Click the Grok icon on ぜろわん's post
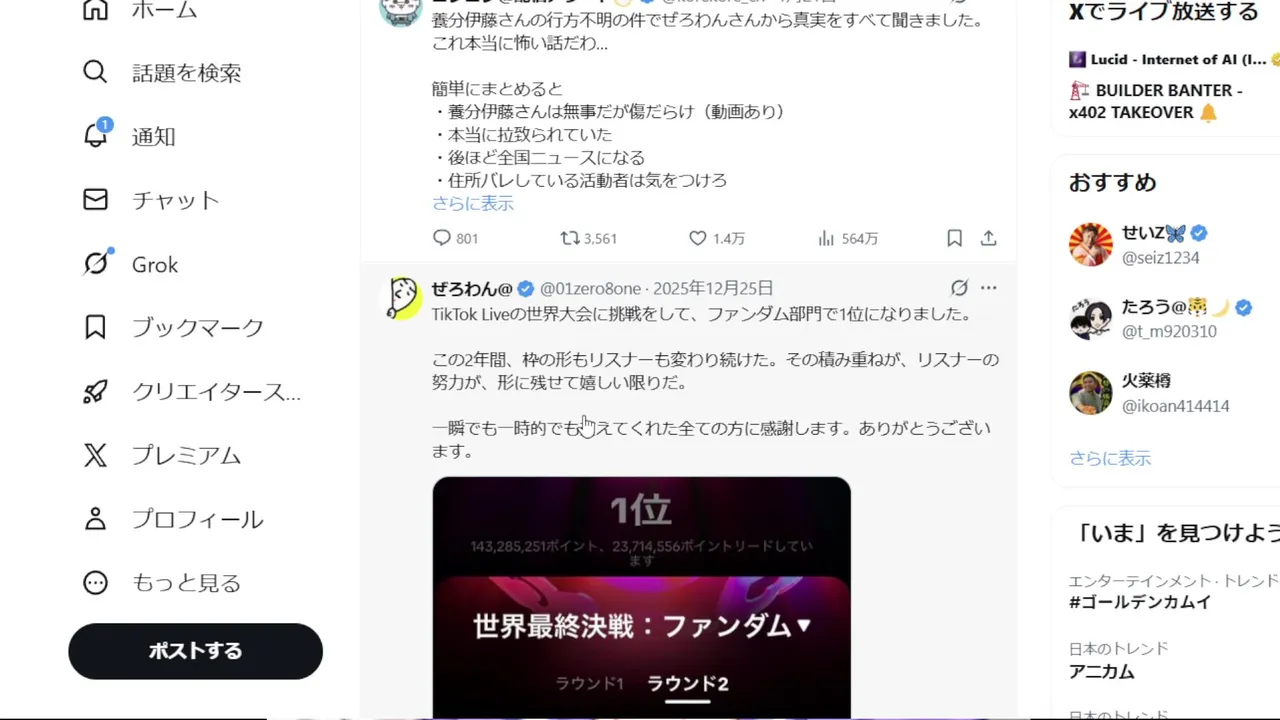Image resolution: width=1280 pixels, height=720 pixels. coord(959,288)
